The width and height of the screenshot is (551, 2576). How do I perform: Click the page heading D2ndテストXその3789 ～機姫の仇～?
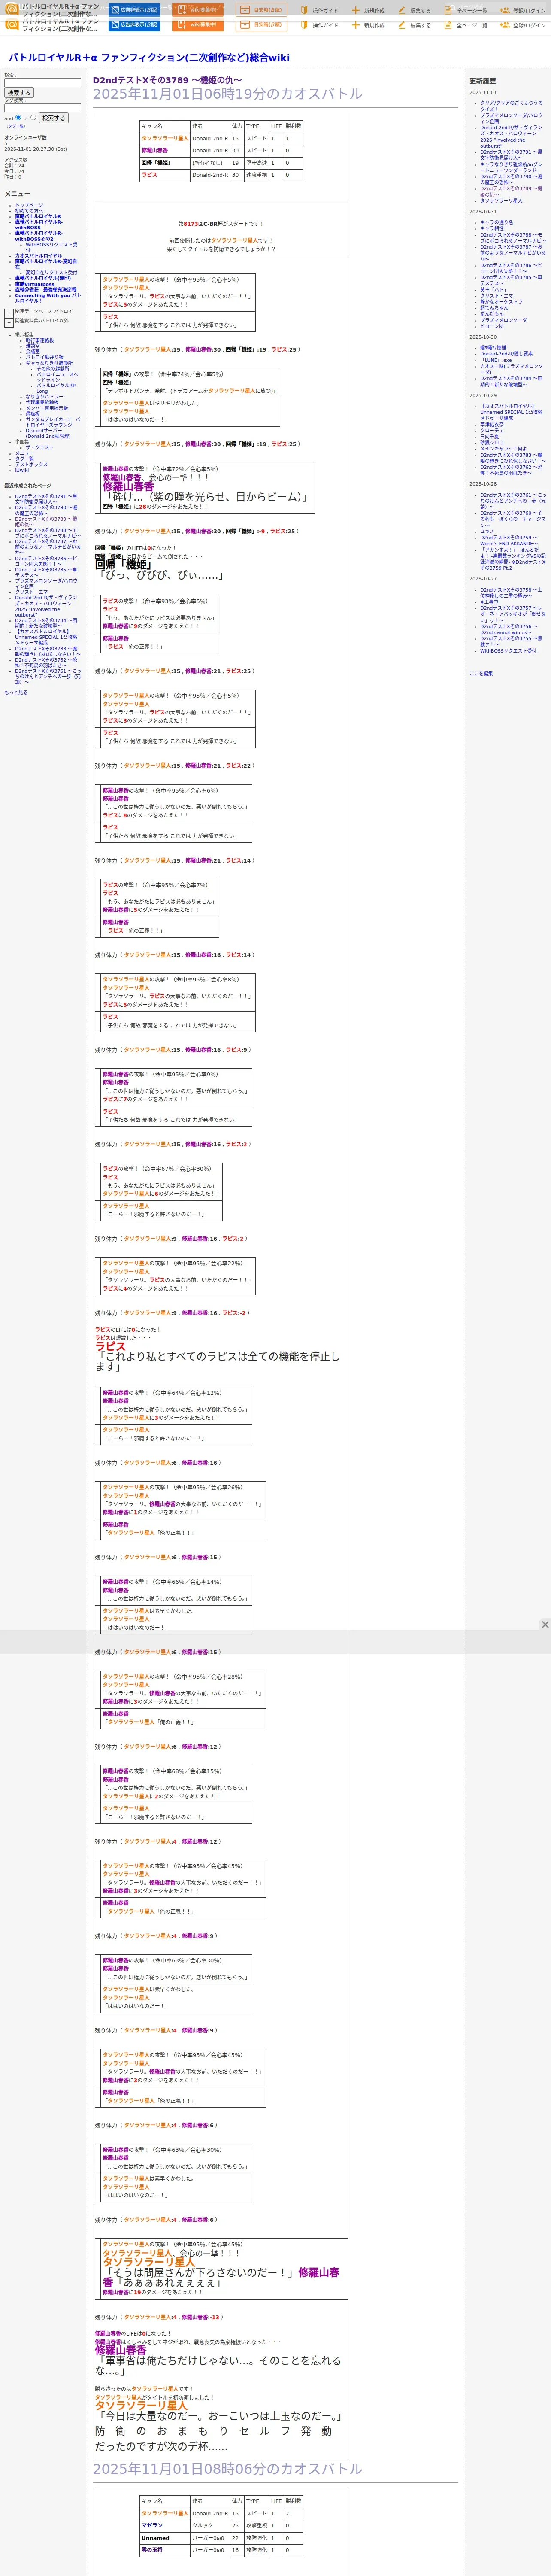[167, 80]
